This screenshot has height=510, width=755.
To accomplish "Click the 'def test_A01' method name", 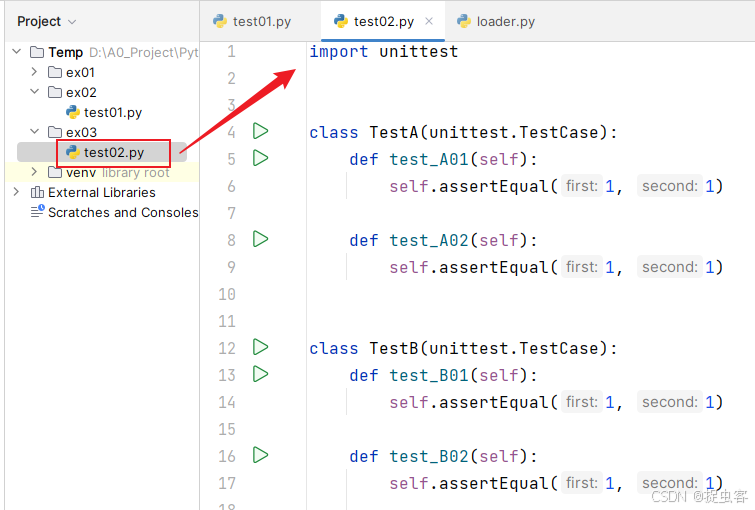I will pos(430,159).
